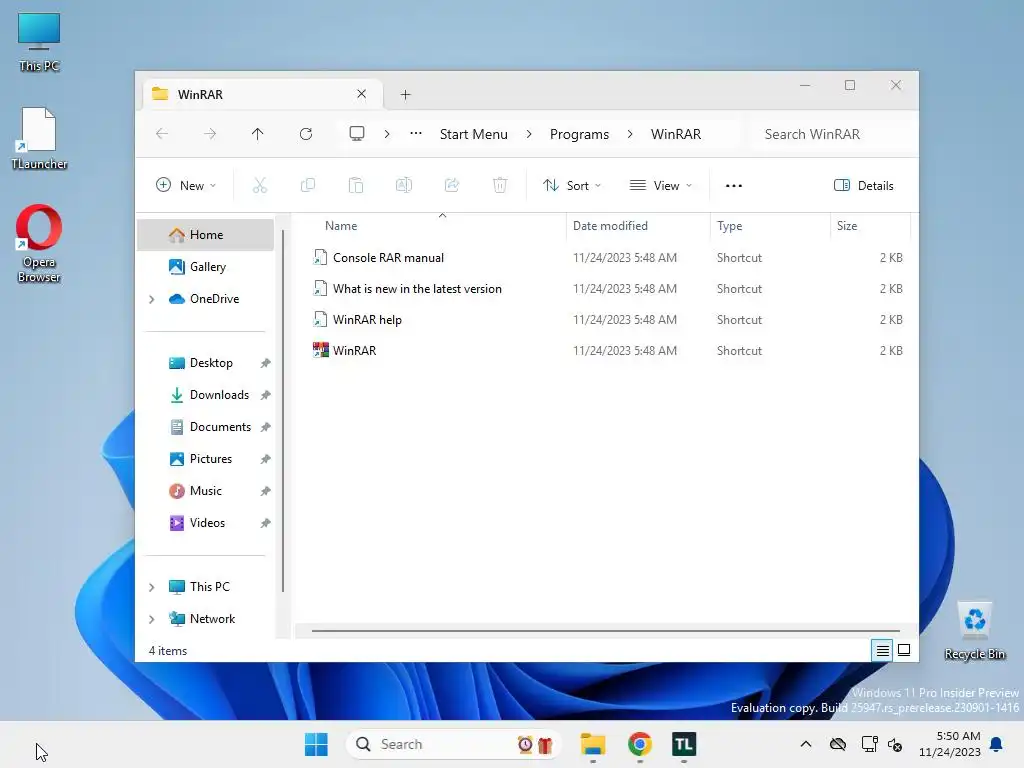This screenshot has height=768, width=1024.
Task: Open the TLauncher taskbar icon
Action: pos(684,744)
